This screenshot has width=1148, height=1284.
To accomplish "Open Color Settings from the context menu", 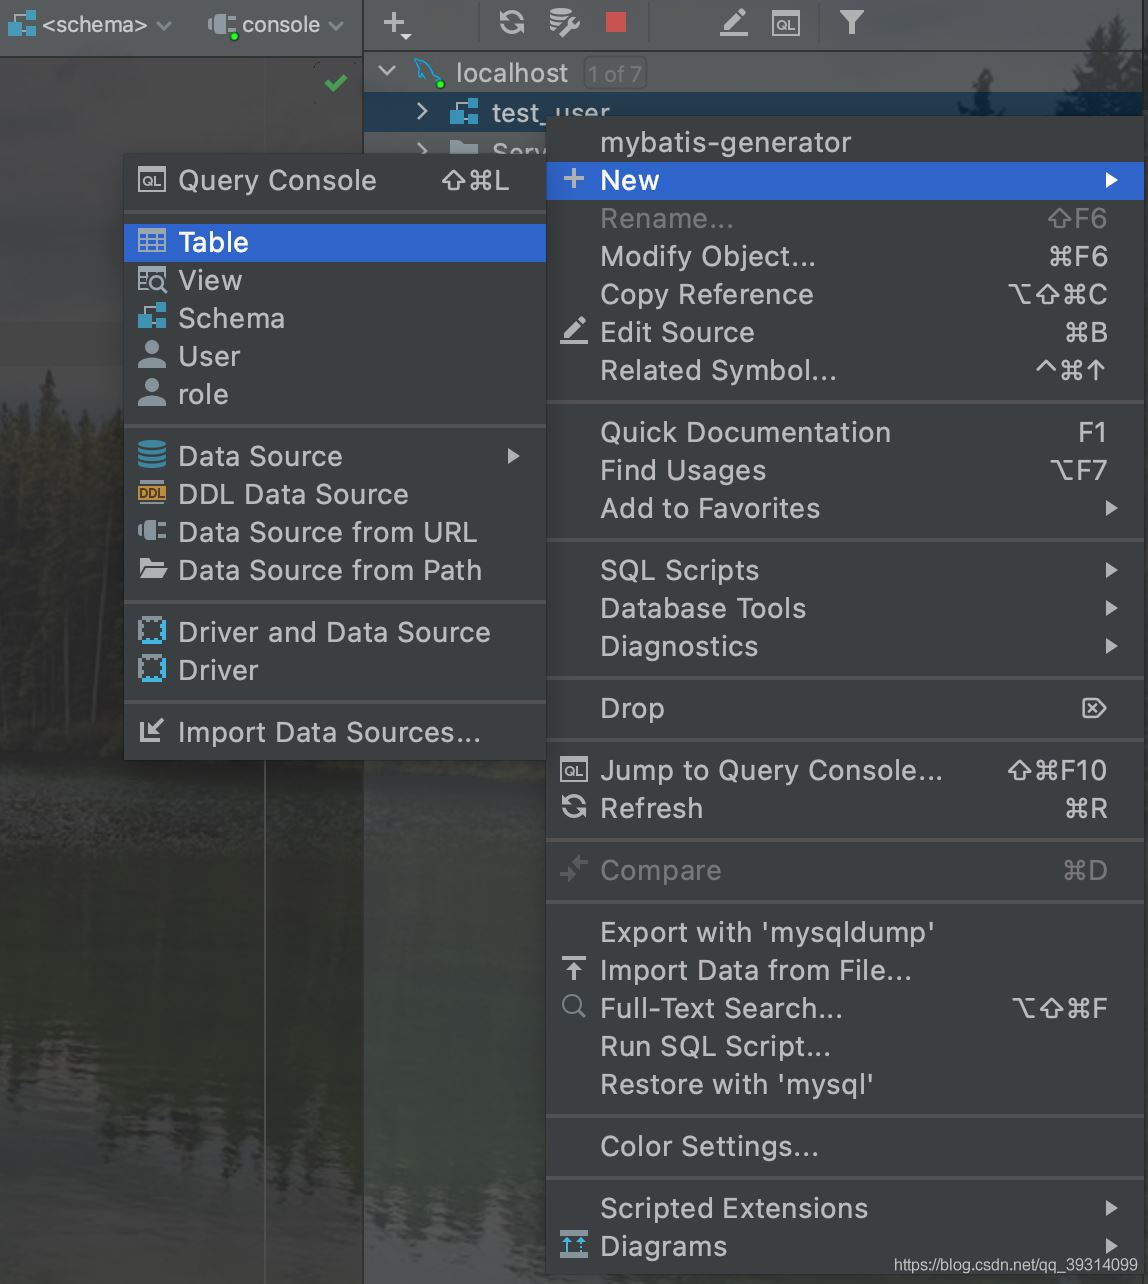I will (709, 1146).
